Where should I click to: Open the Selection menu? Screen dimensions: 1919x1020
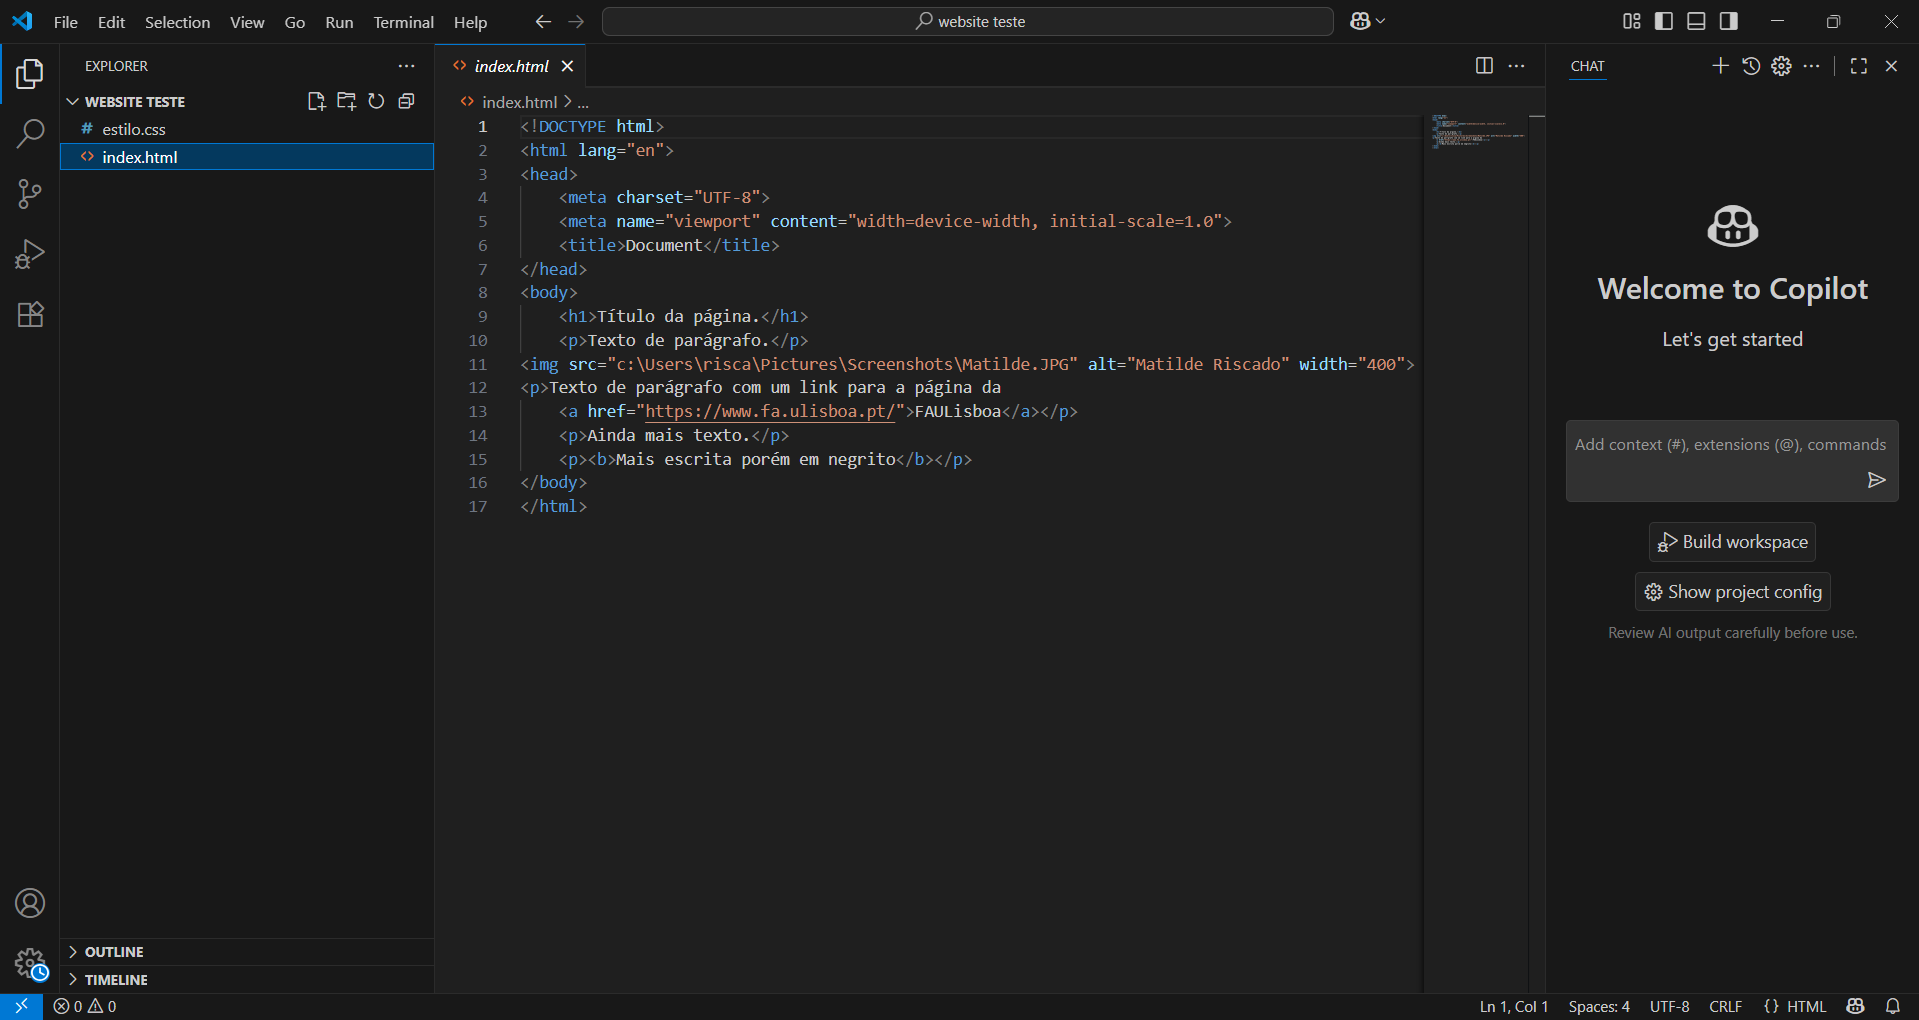177,22
